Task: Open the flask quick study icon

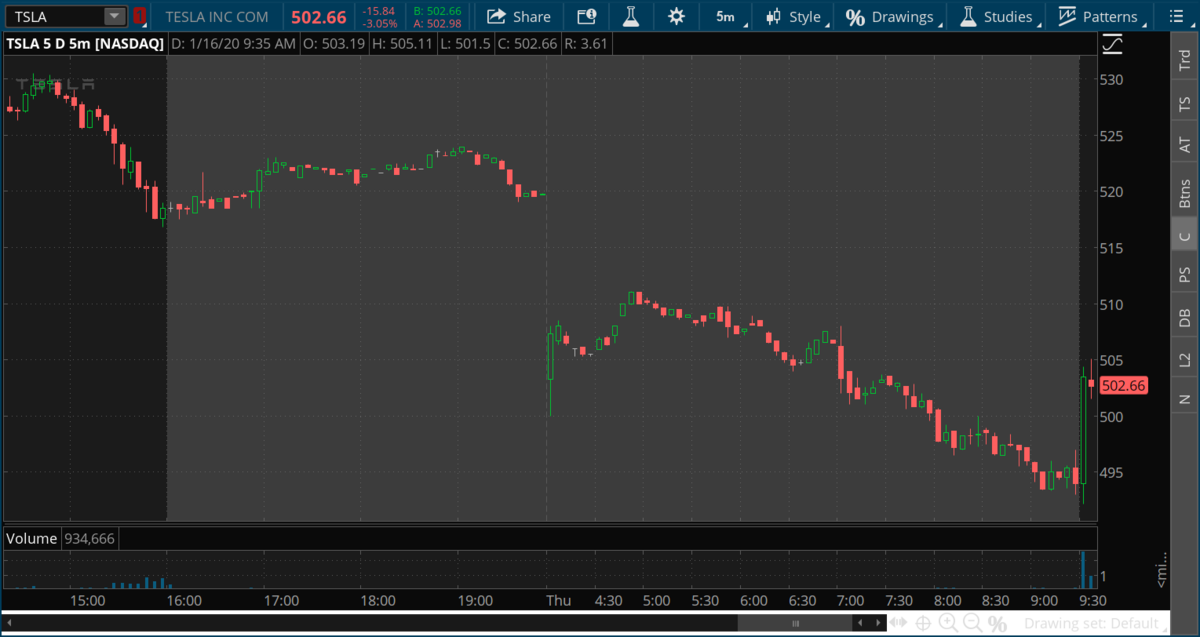Action: click(x=629, y=16)
